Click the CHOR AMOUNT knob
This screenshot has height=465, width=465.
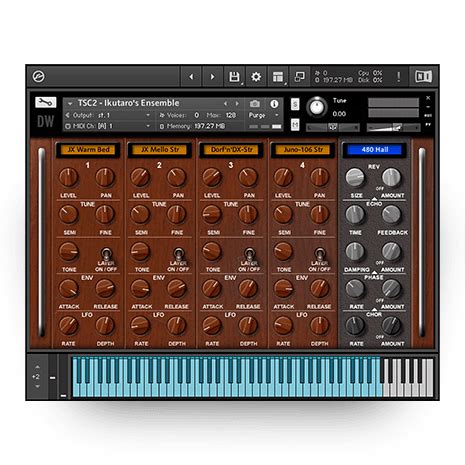pos(391,325)
